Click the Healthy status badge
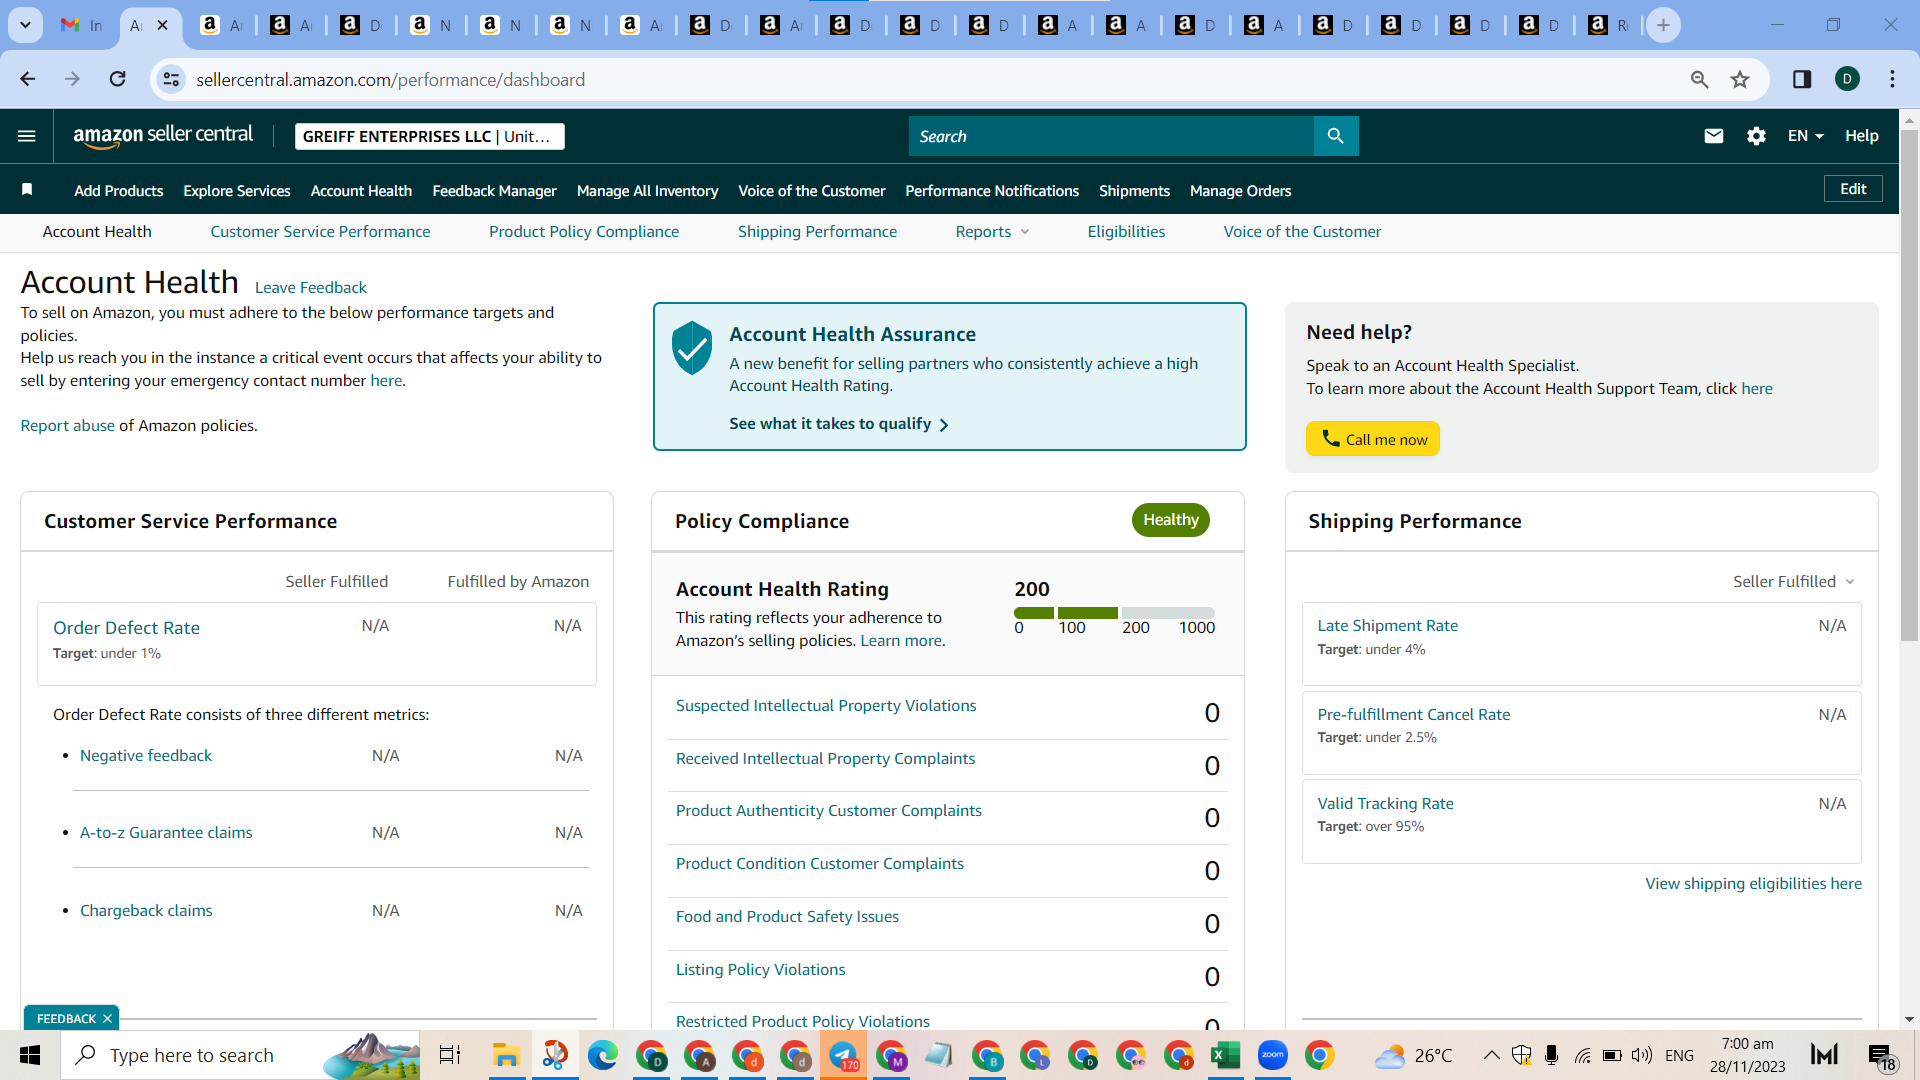Viewport: 1920px width, 1080px height. coord(1171,520)
